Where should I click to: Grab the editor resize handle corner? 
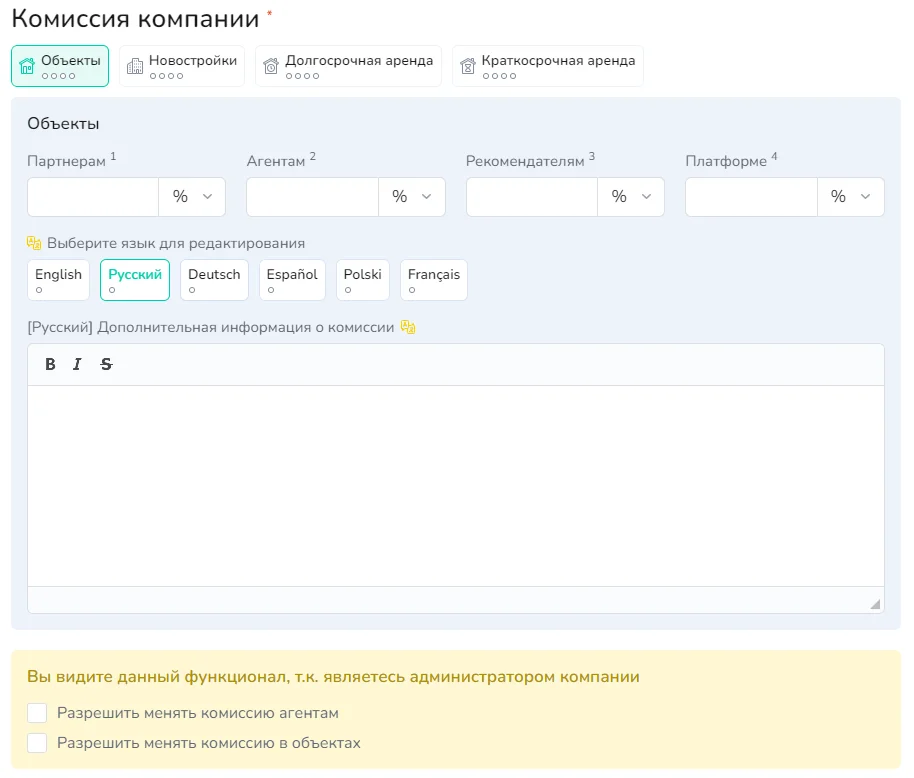875,604
